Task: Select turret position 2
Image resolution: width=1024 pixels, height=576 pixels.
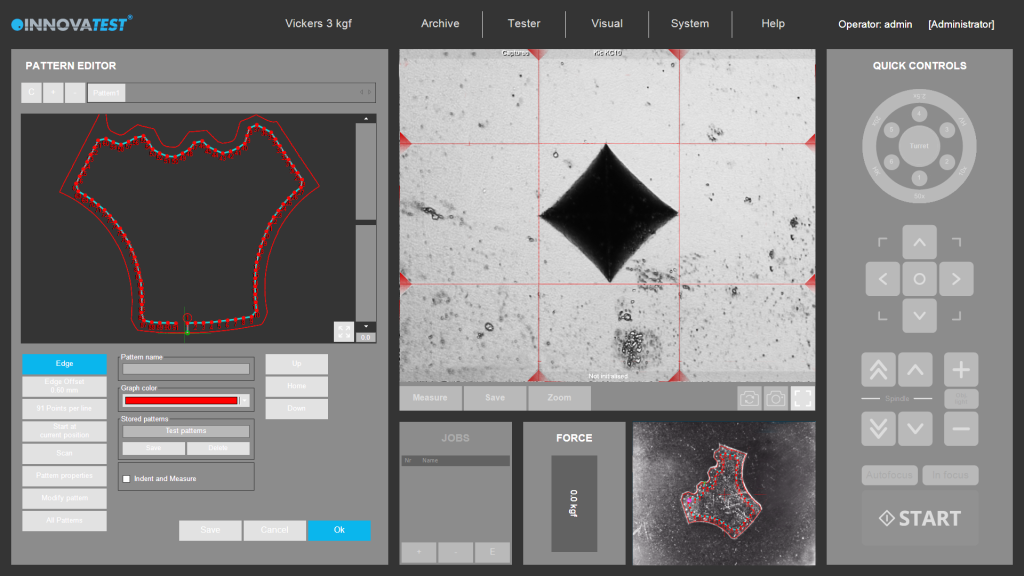Action: [x=946, y=161]
